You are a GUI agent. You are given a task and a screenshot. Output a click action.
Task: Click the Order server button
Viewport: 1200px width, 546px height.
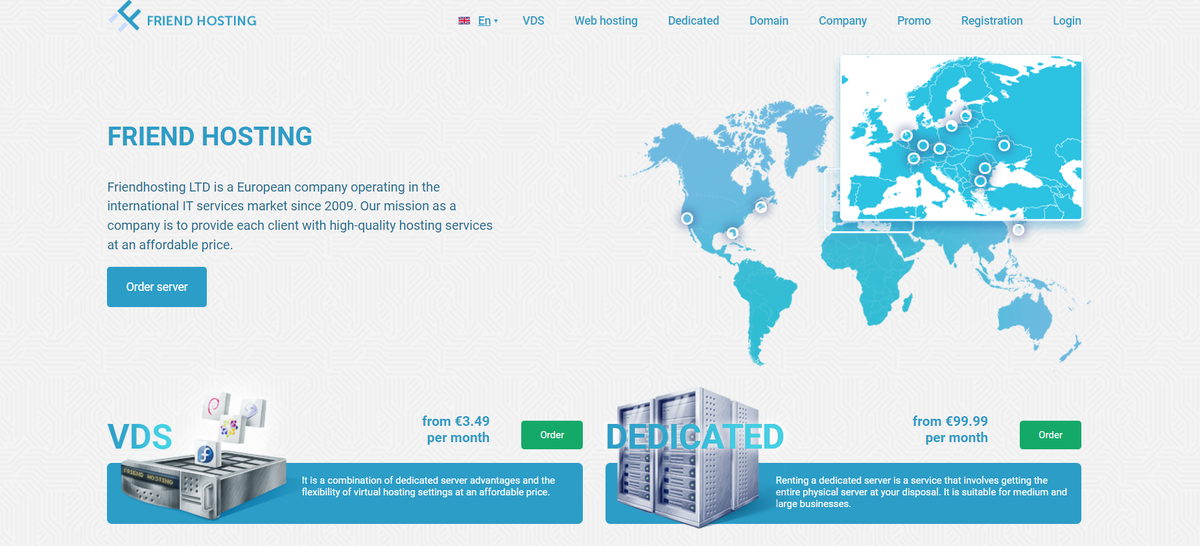(x=157, y=287)
